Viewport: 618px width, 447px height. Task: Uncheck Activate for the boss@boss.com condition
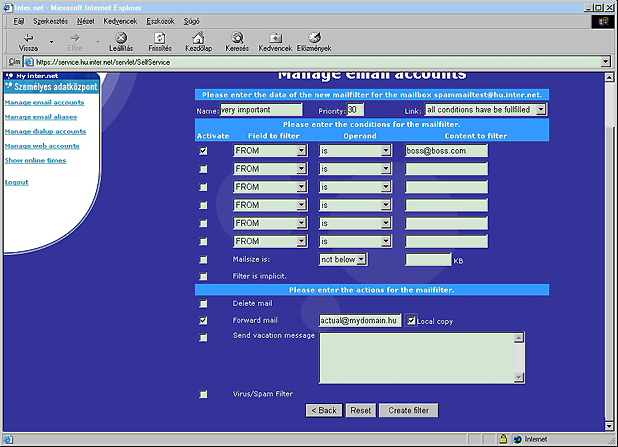click(x=203, y=151)
